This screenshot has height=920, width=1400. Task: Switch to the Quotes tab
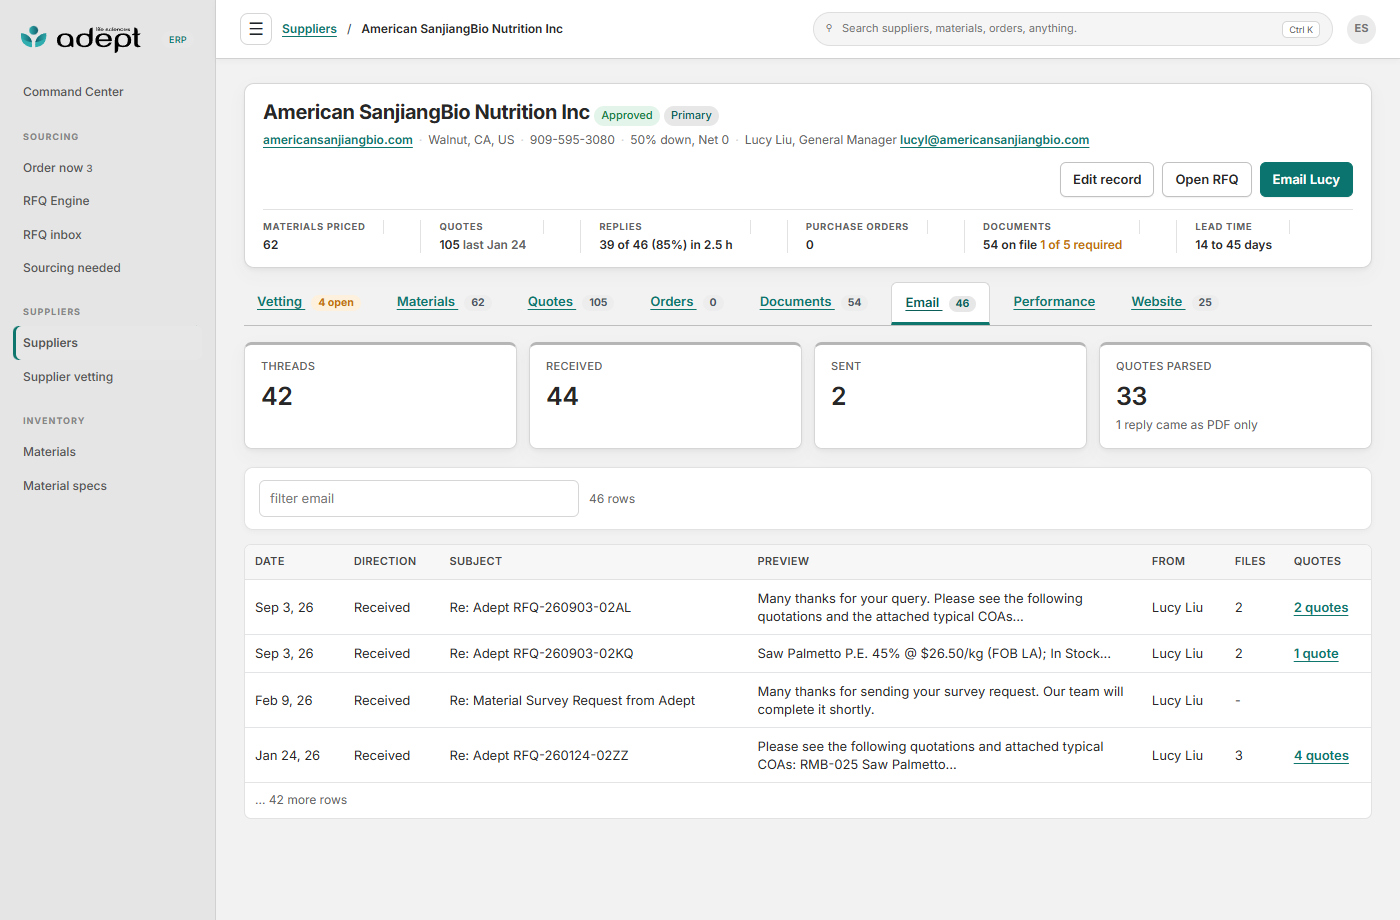point(568,302)
